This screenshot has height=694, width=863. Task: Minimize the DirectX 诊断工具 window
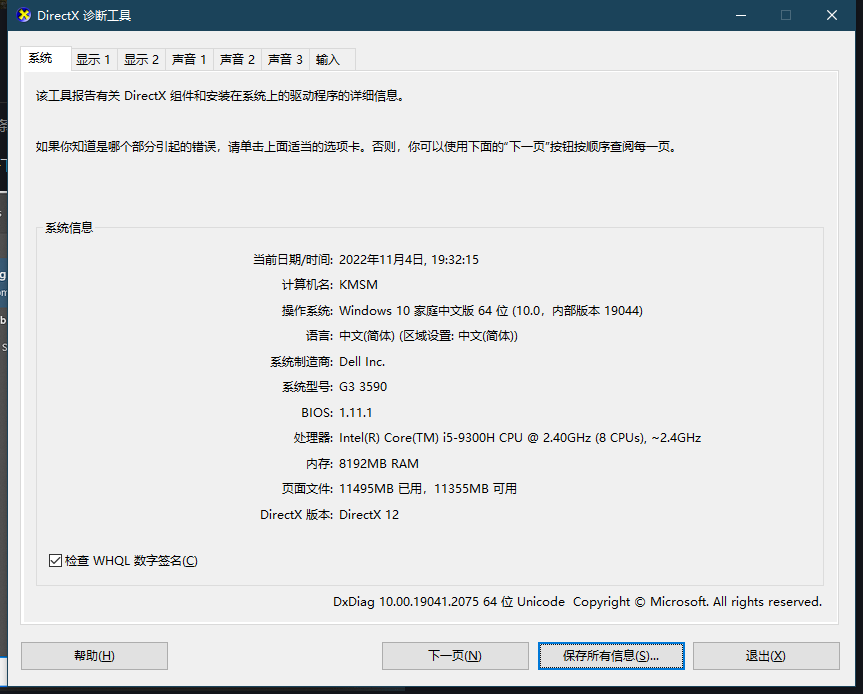point(740,15)
